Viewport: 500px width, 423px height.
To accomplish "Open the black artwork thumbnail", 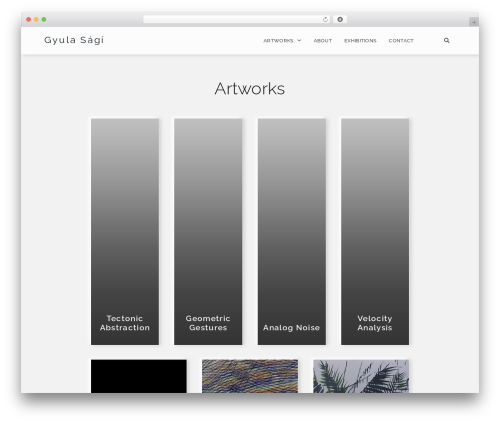I will tap(139, 376).
